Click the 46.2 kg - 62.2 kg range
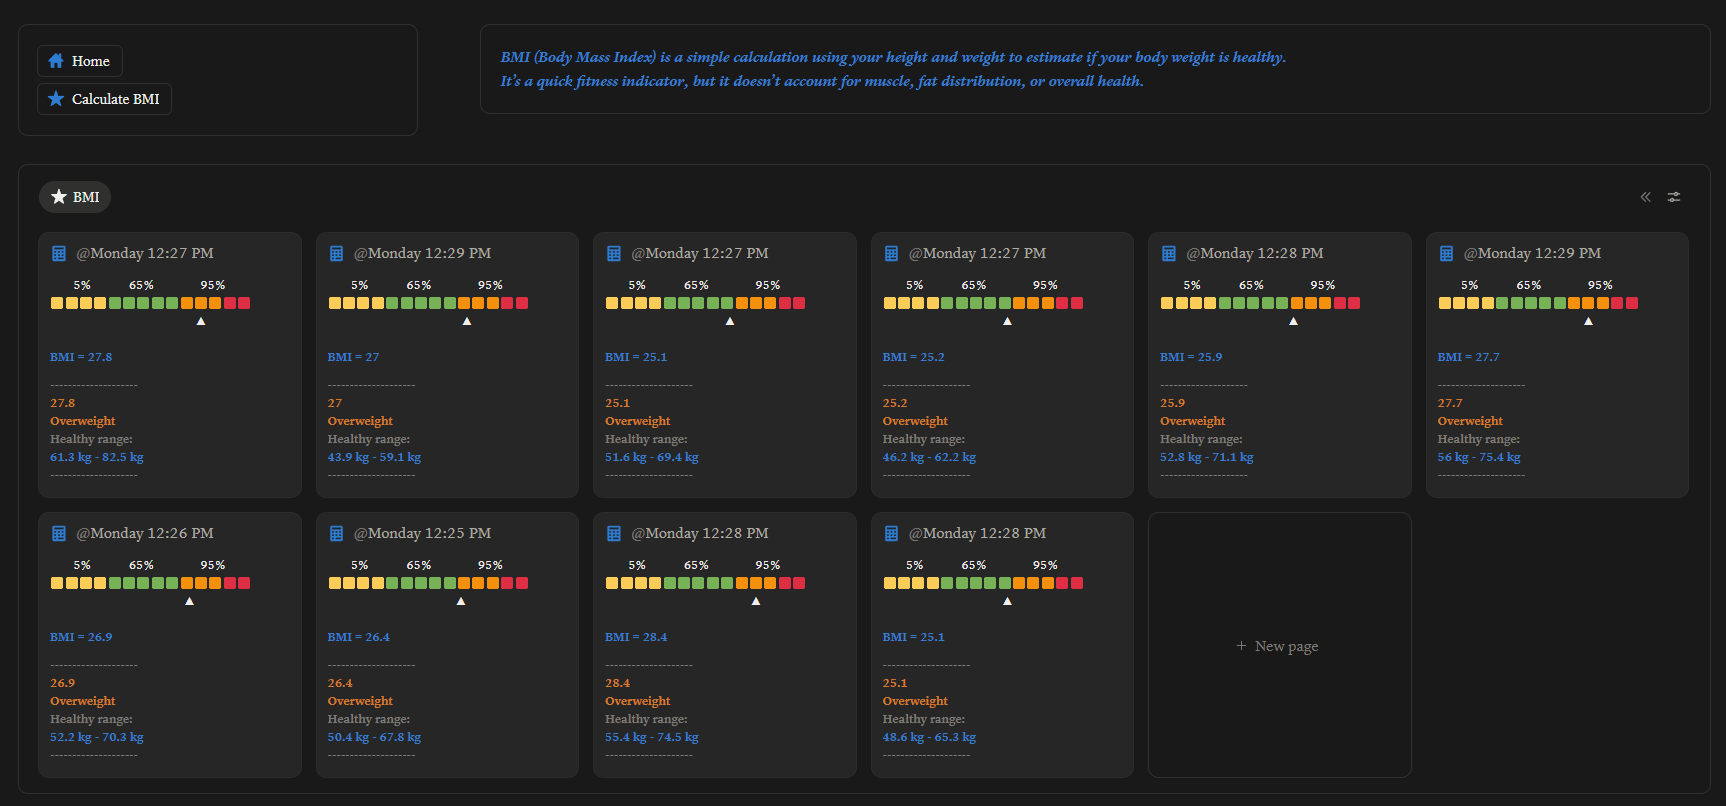This screenshot has width=1726, height=806. [x=929, y=457]
